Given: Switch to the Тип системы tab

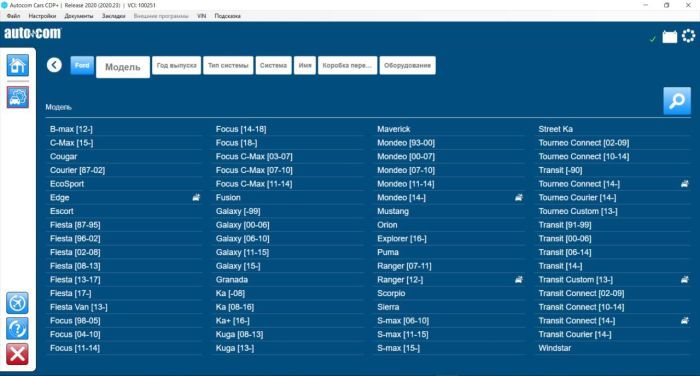Looking at the screenshot, I should (x=228, y=65).
